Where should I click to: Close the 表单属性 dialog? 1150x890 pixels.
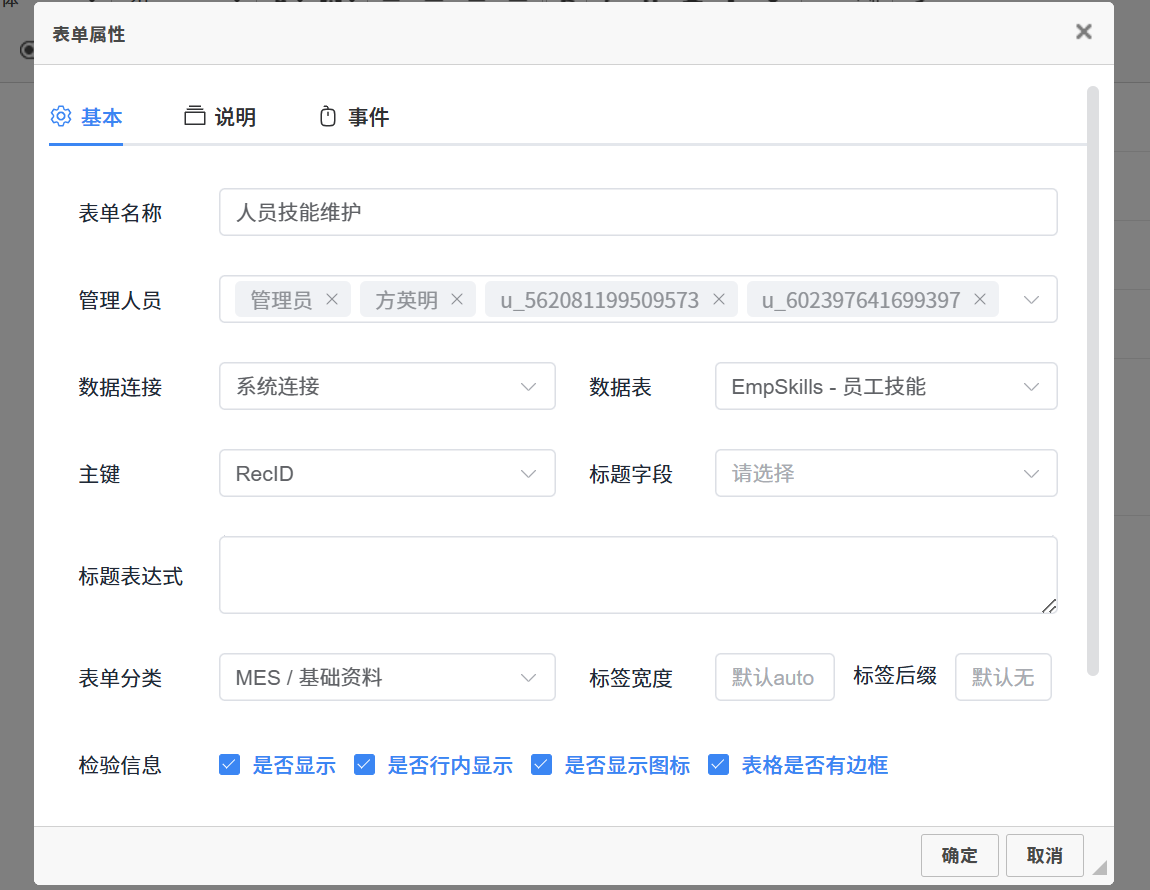[1083, 32]
